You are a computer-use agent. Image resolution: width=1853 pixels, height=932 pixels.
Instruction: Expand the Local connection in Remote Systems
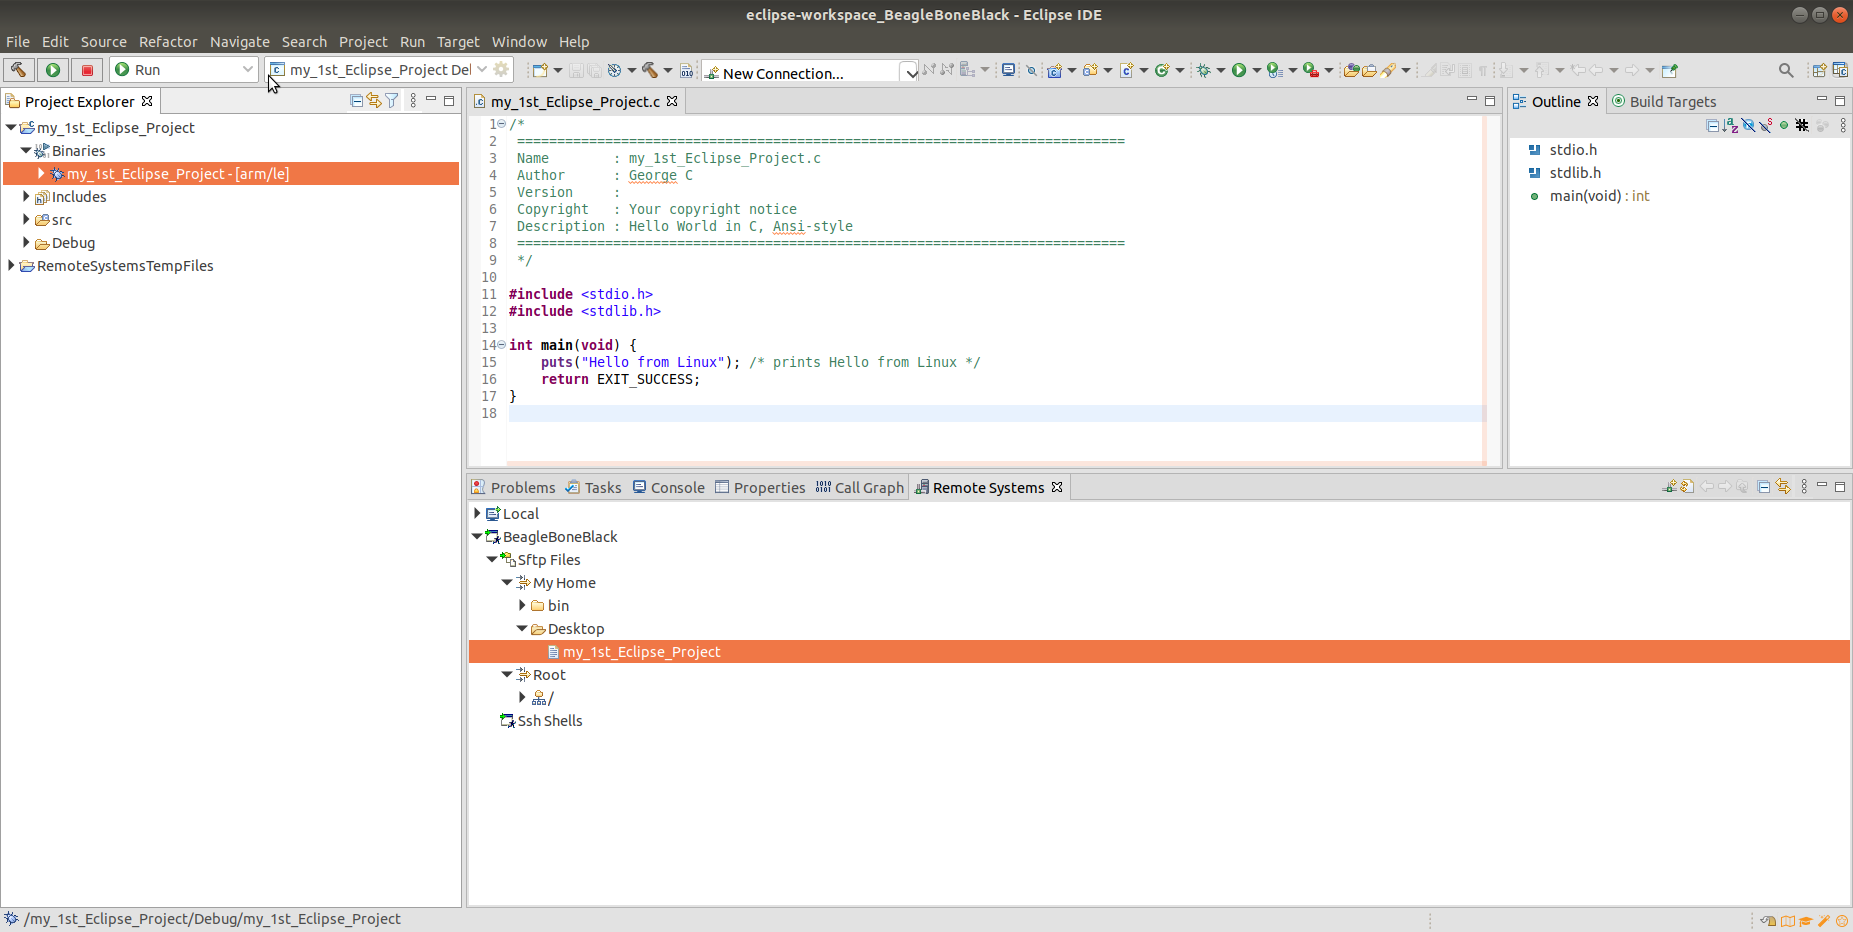coord(477,514)
